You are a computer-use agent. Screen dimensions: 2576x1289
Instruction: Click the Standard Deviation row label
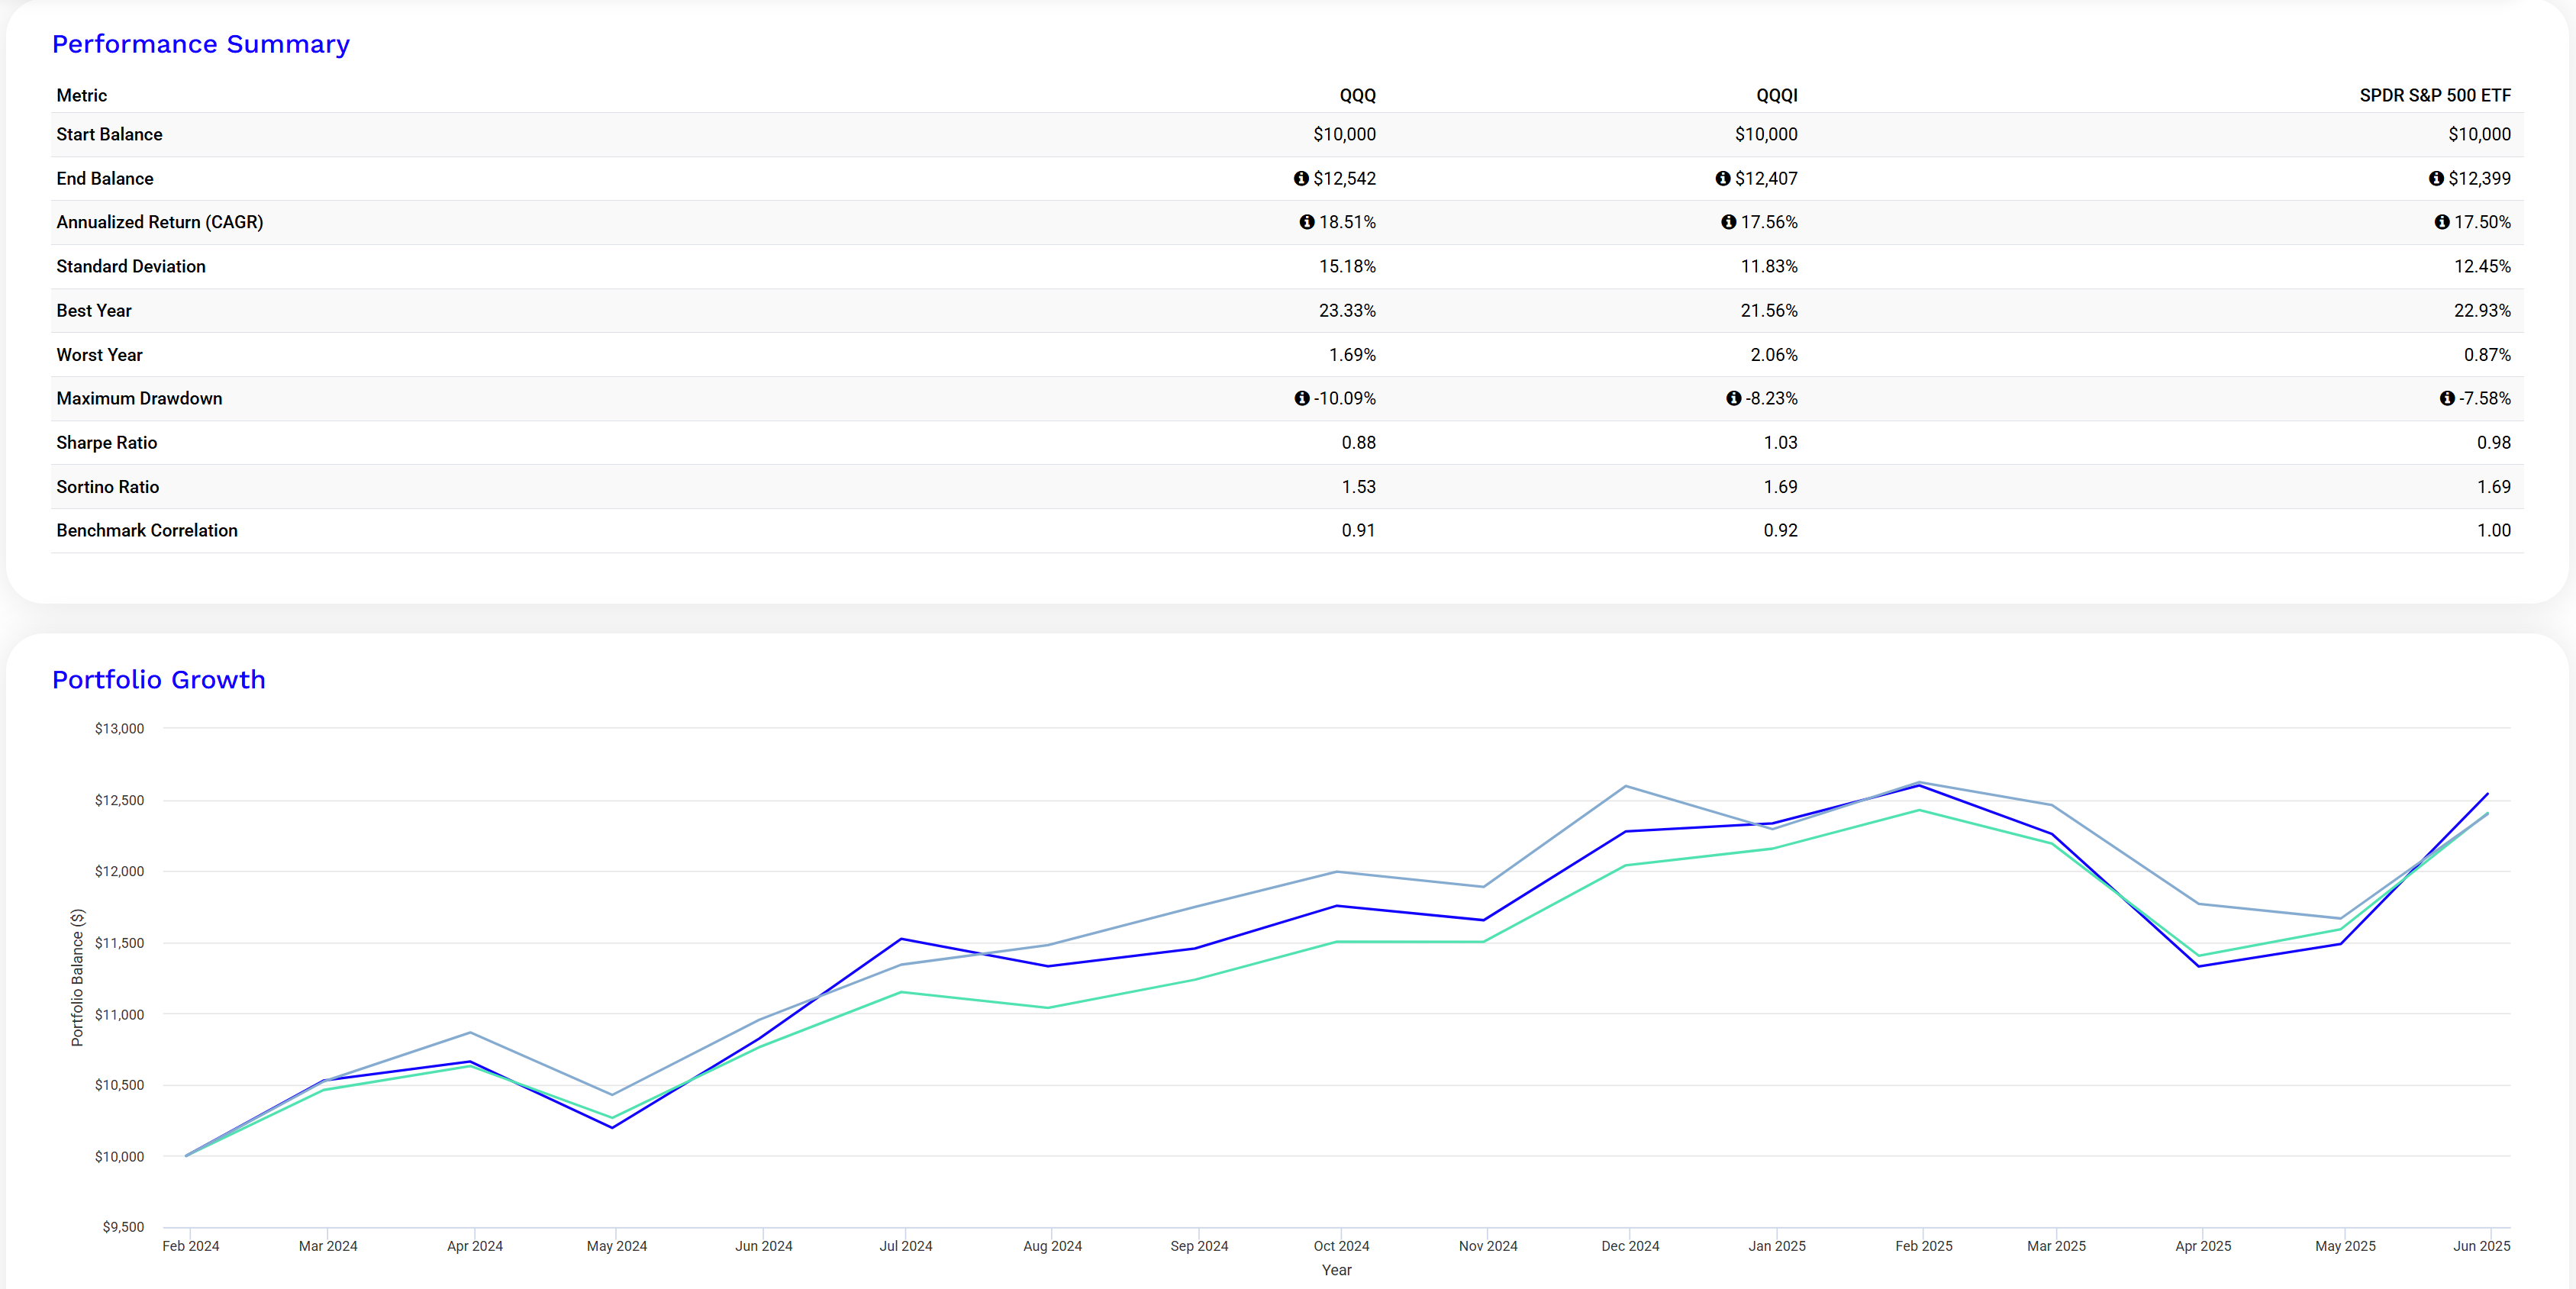(x=131, y=266)
